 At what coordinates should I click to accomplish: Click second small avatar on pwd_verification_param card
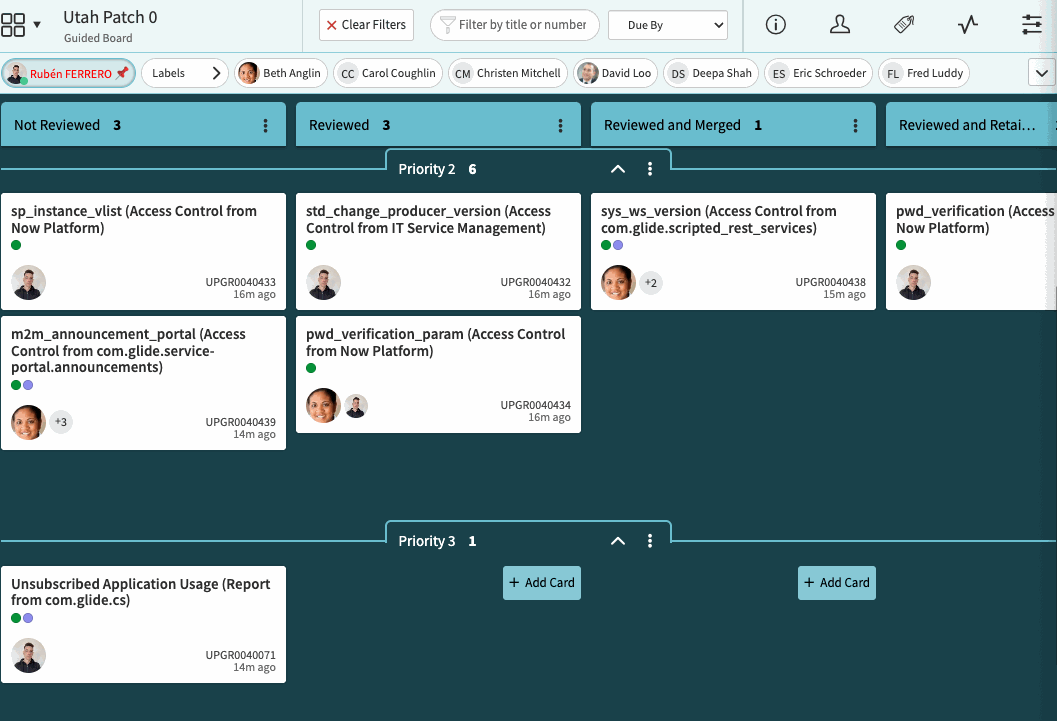(356, 406)
